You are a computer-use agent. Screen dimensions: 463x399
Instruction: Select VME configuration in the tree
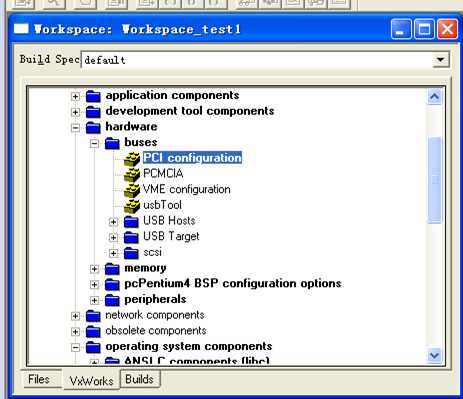click(x=187, y=189)
